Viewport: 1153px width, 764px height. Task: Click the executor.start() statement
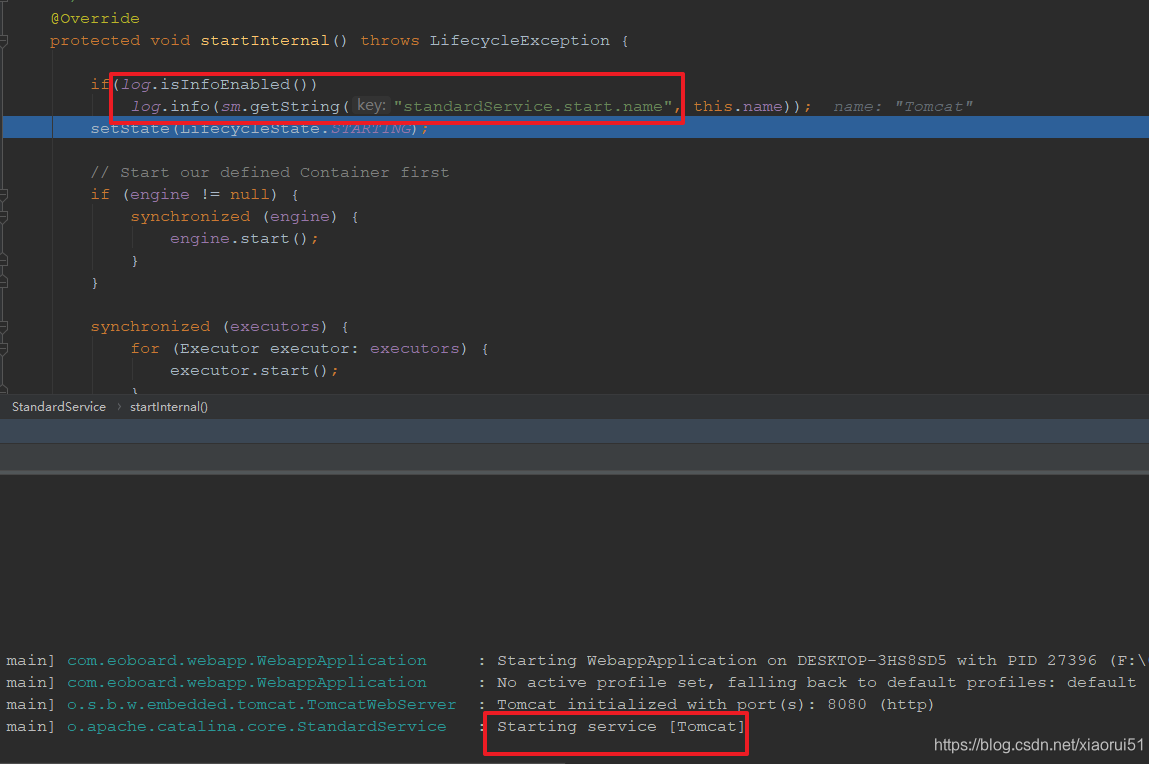[254, 371]
